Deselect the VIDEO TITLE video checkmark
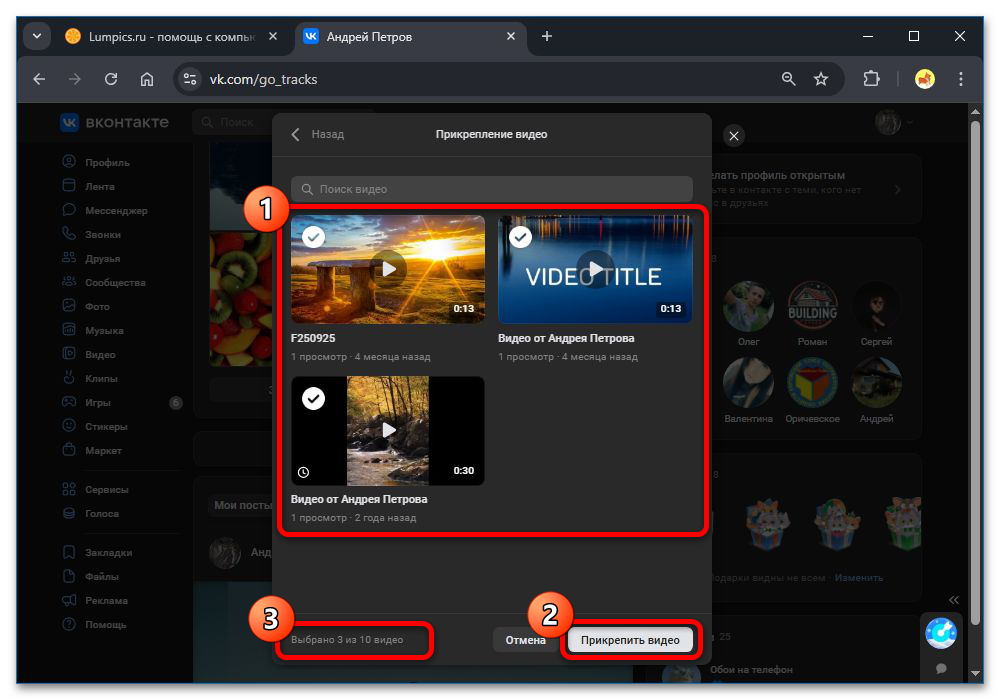The height and width of the screenshot is (700, 1000). pyautogui.click(x=520, y=237)
